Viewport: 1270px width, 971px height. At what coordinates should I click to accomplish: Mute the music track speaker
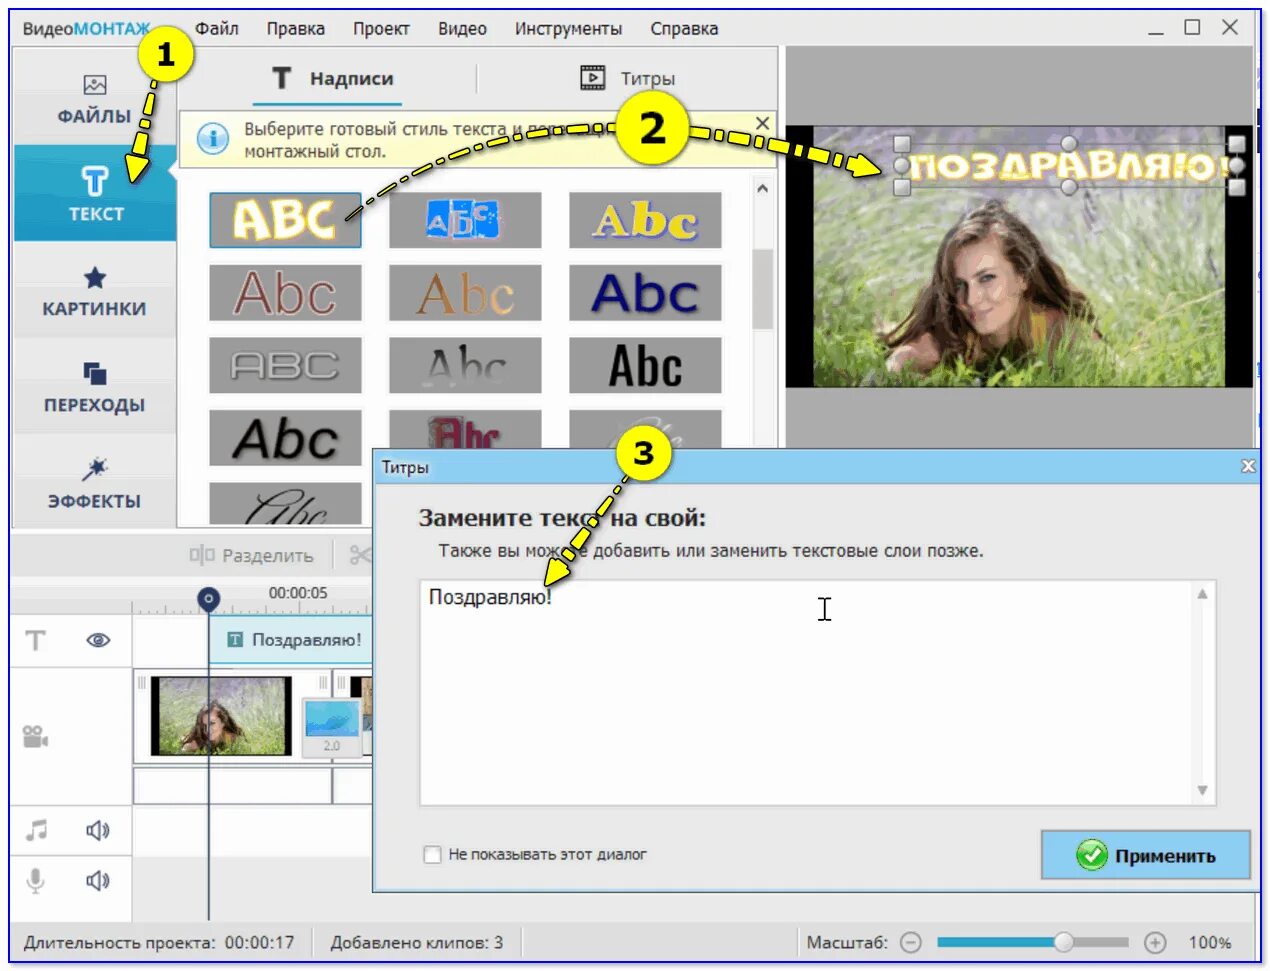pos(97,830)
